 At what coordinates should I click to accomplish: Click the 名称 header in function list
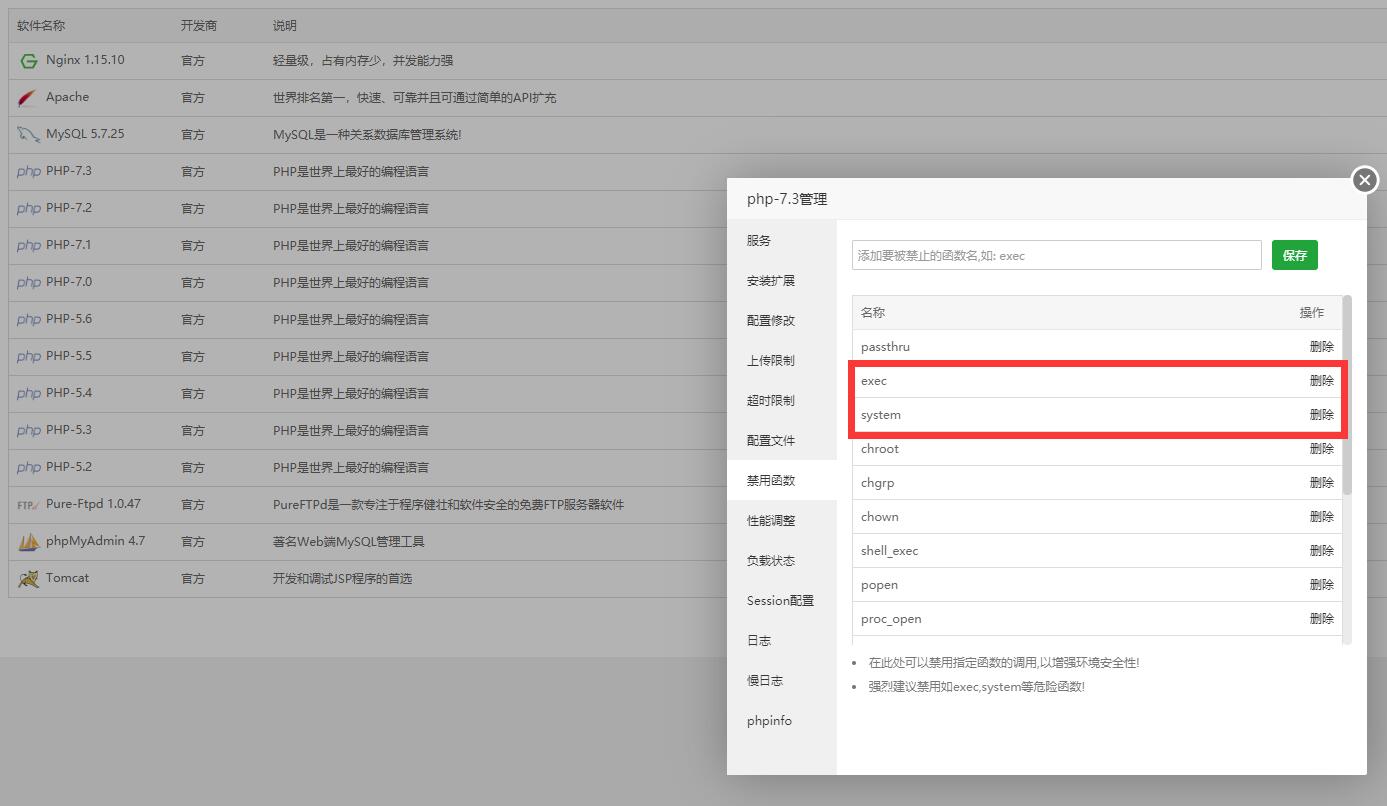[x=873, y=313]
